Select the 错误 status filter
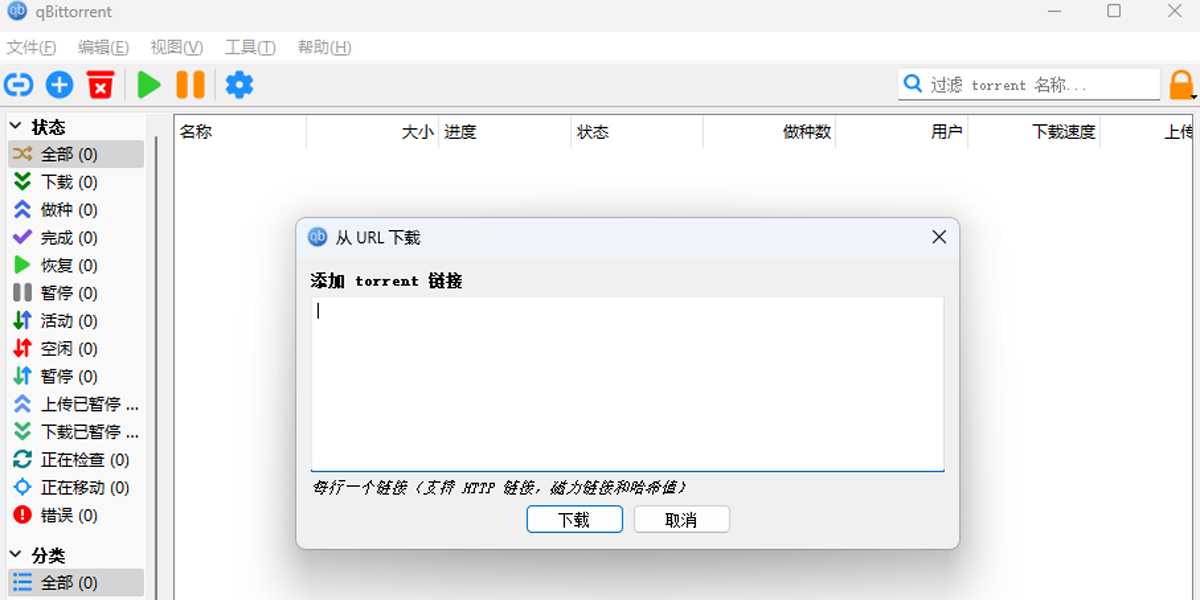 tap(60, 515)
